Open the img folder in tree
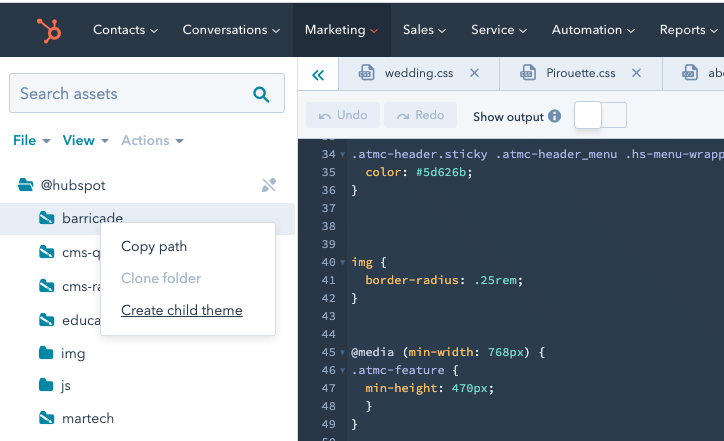 tap(72, 353)
